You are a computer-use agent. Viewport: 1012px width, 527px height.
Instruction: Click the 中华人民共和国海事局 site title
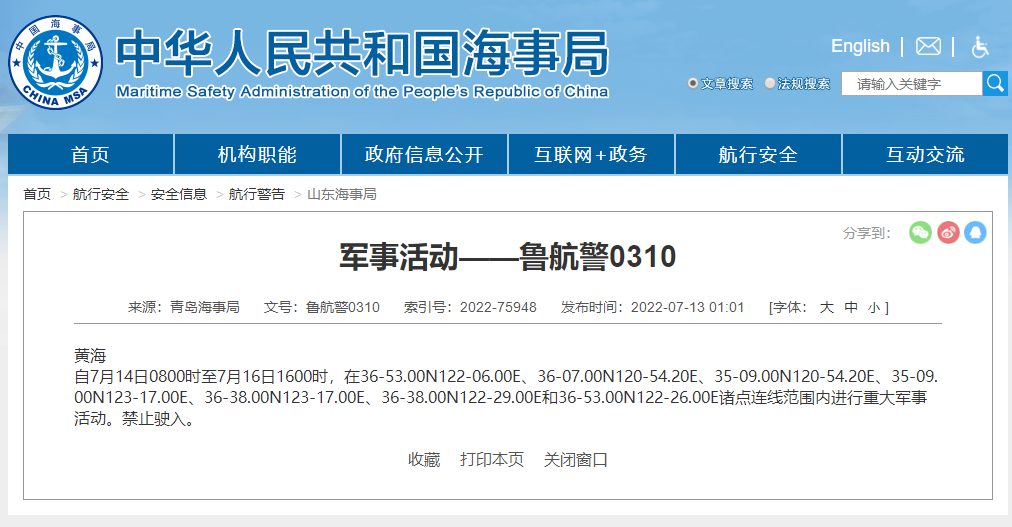362,53
